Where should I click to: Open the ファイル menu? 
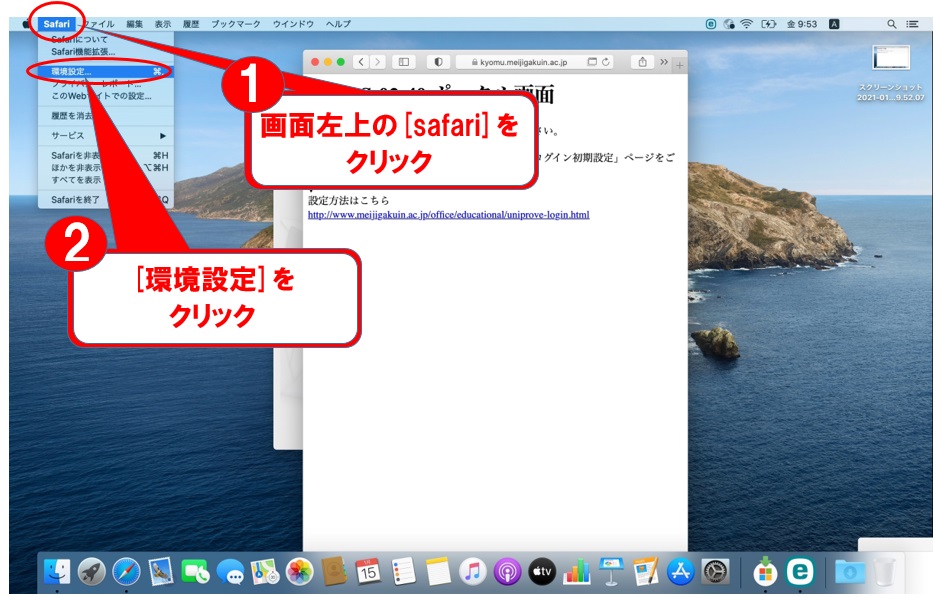point(99,24)
